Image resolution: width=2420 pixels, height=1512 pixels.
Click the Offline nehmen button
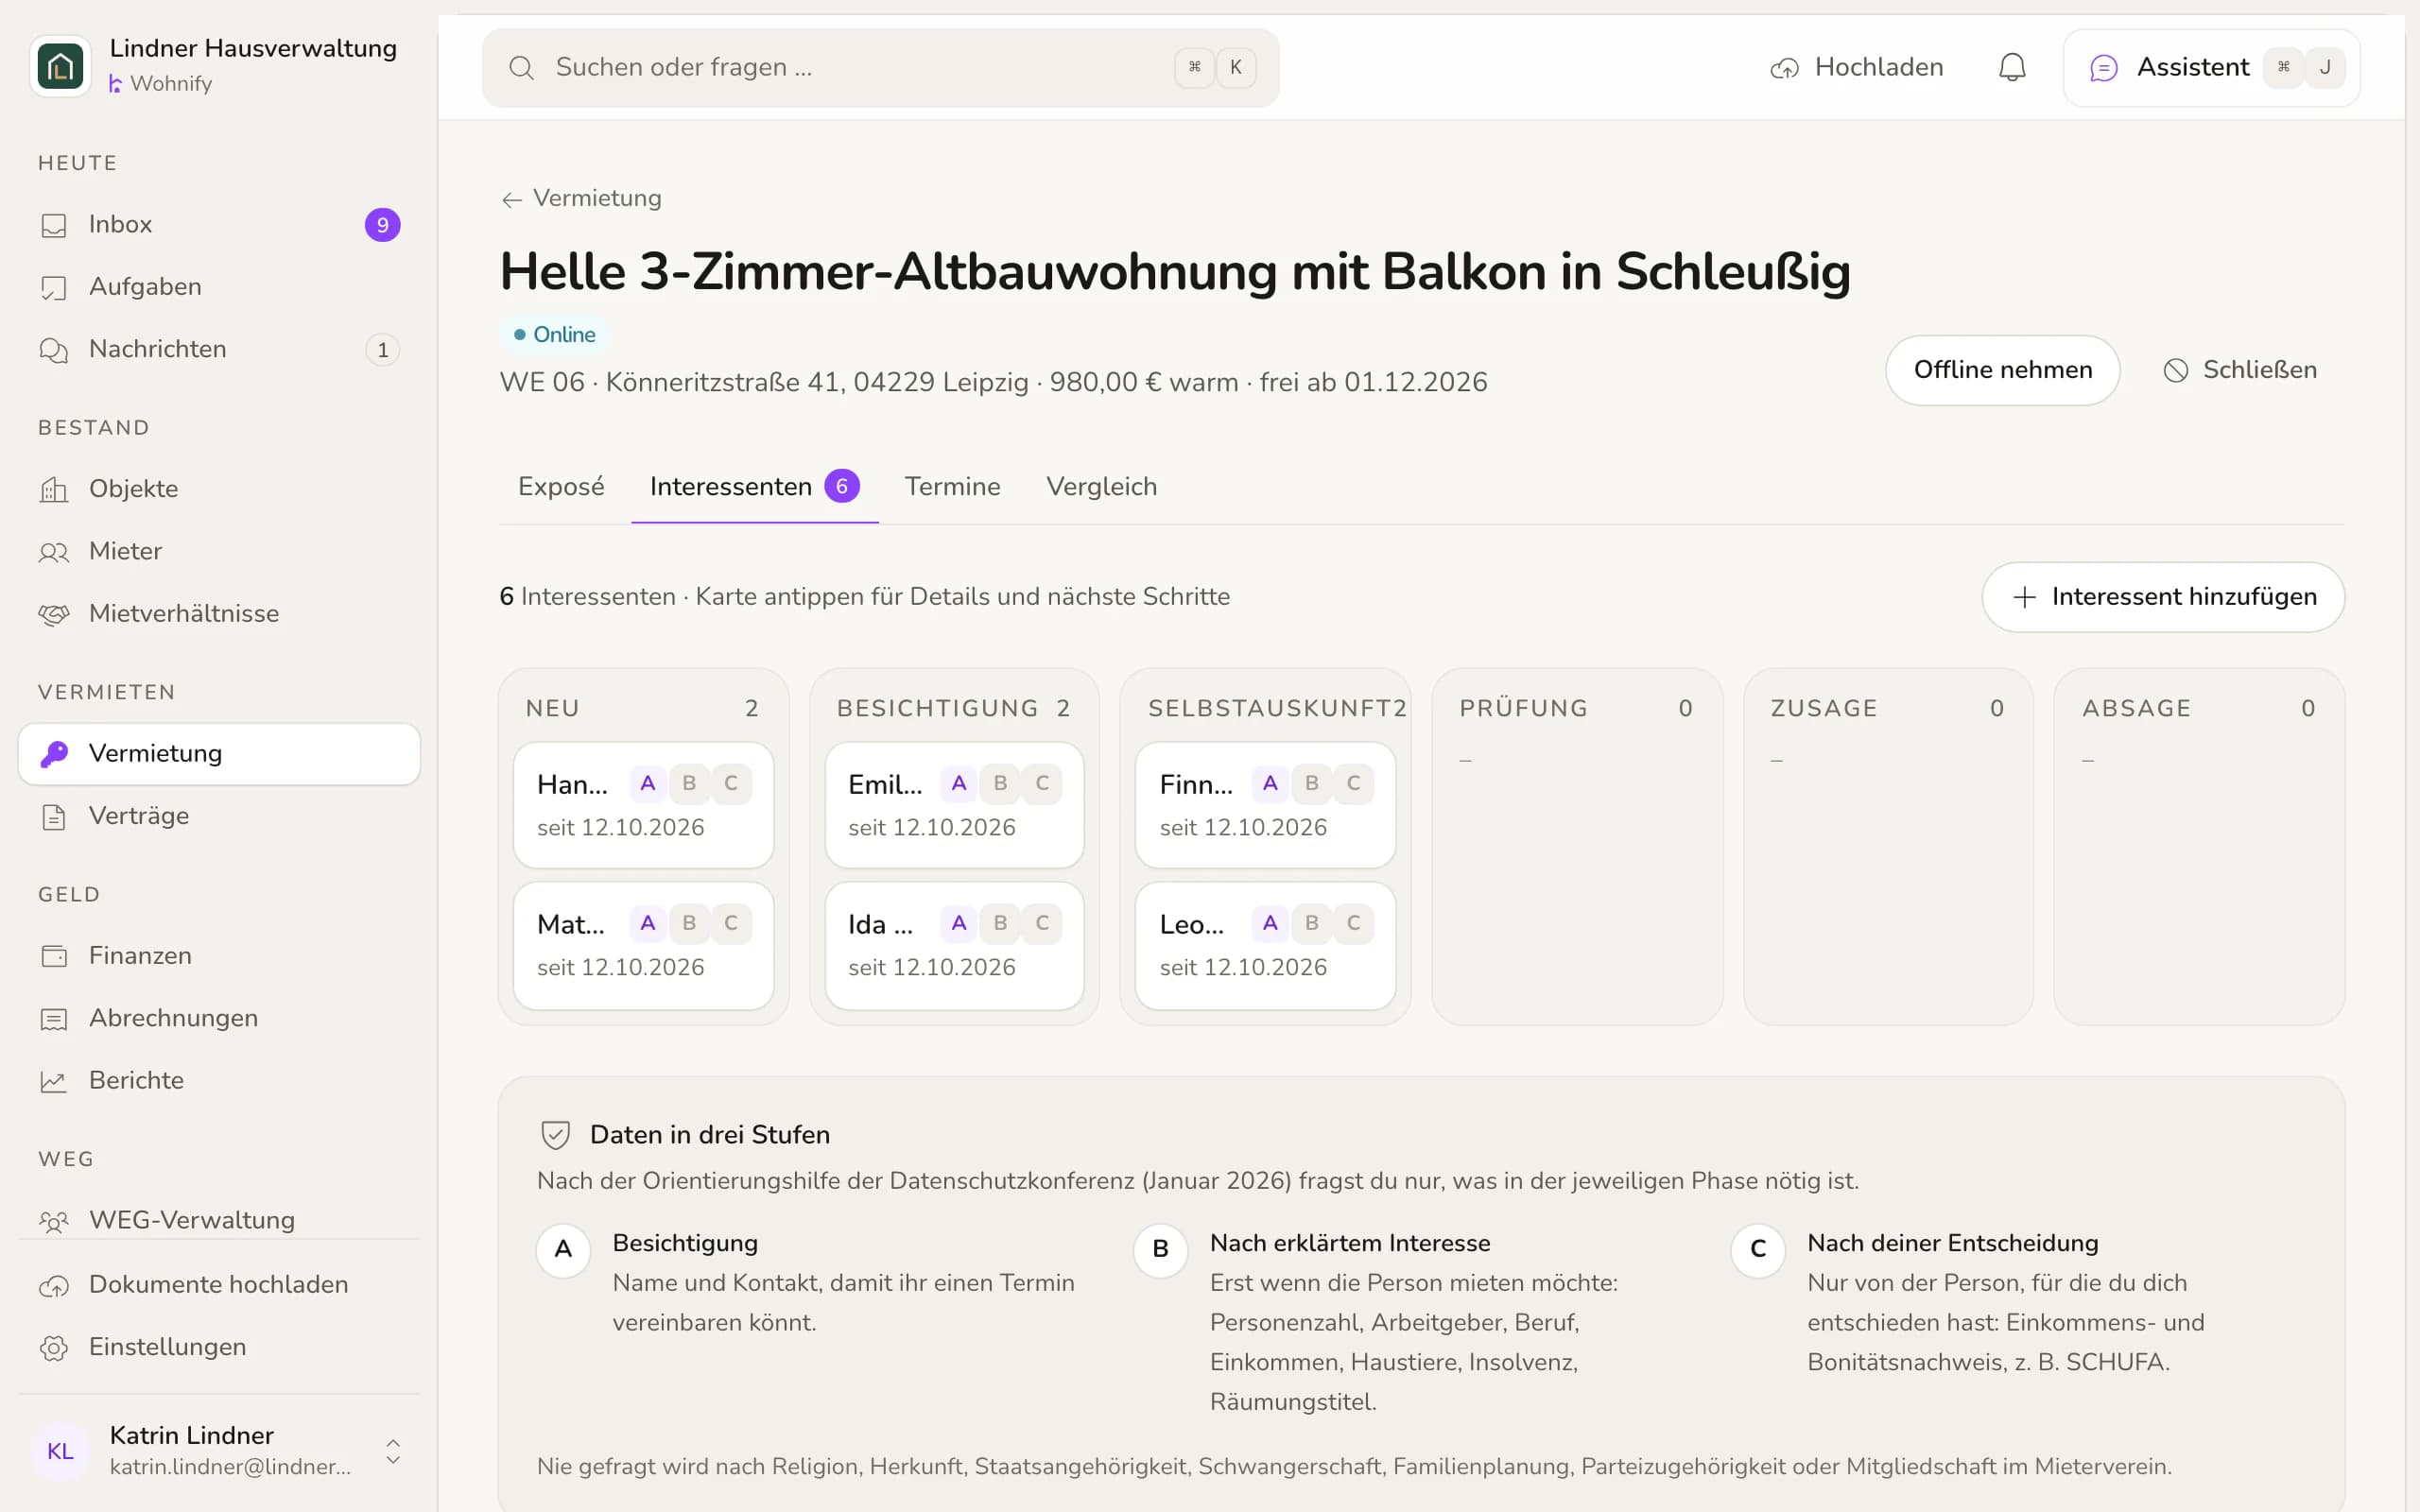click(2002, 370)
